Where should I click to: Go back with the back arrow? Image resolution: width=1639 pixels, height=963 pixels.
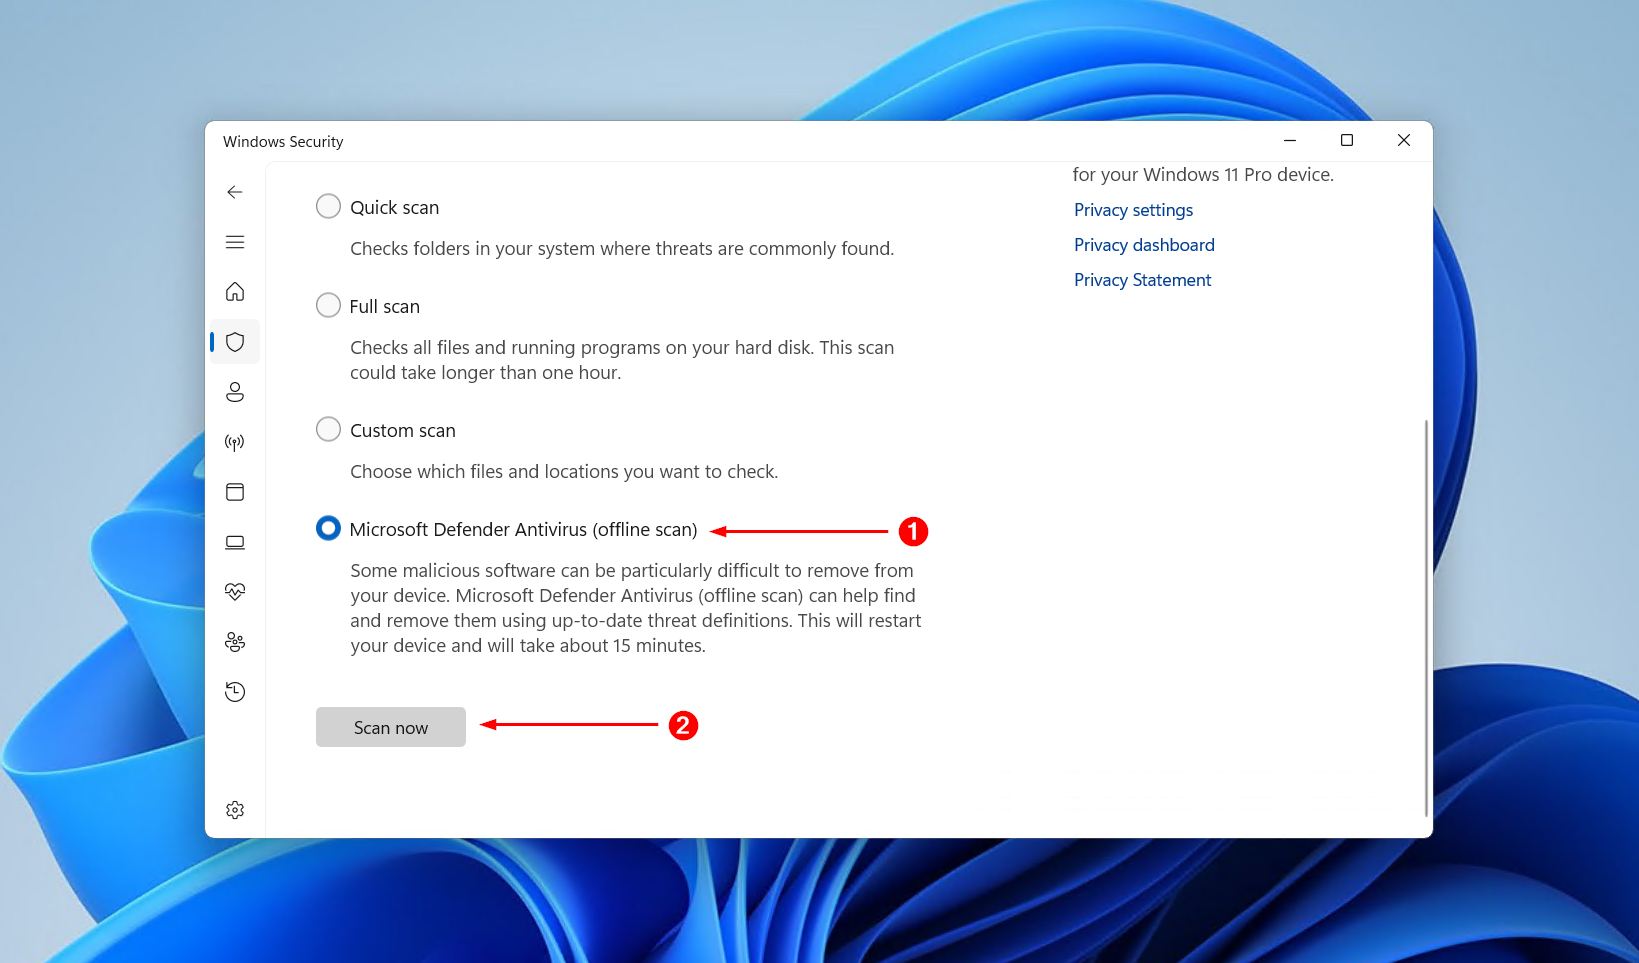click(x=235, y=192)
